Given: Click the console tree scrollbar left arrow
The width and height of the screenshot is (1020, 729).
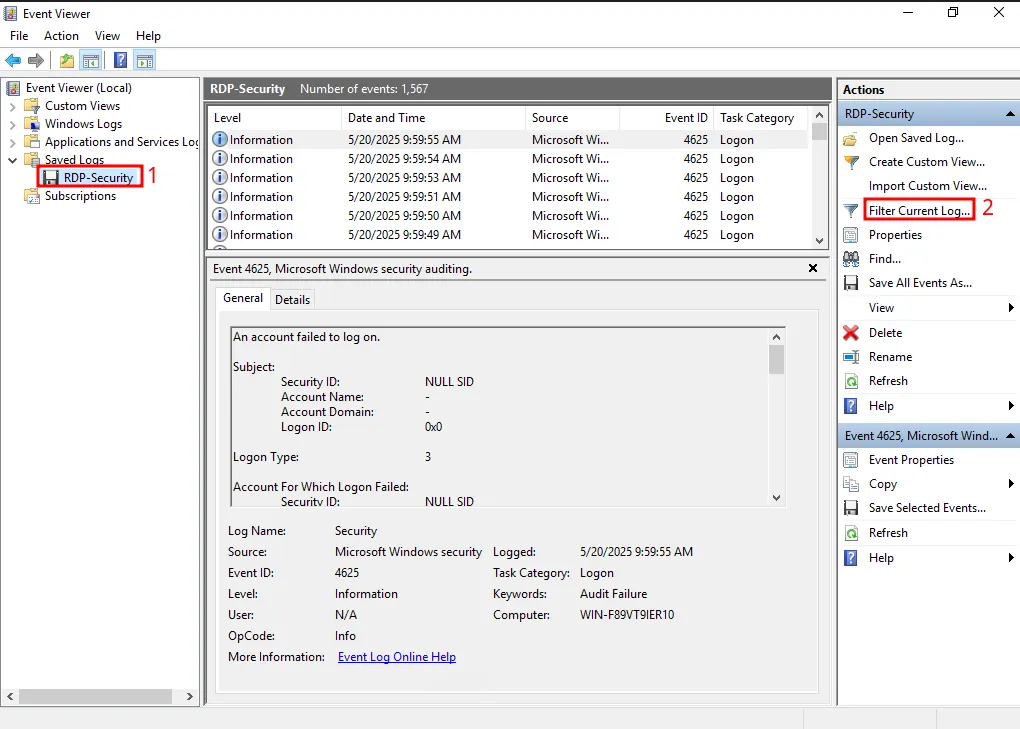Looking at the screenshot, I should click(x=10, y=696).
